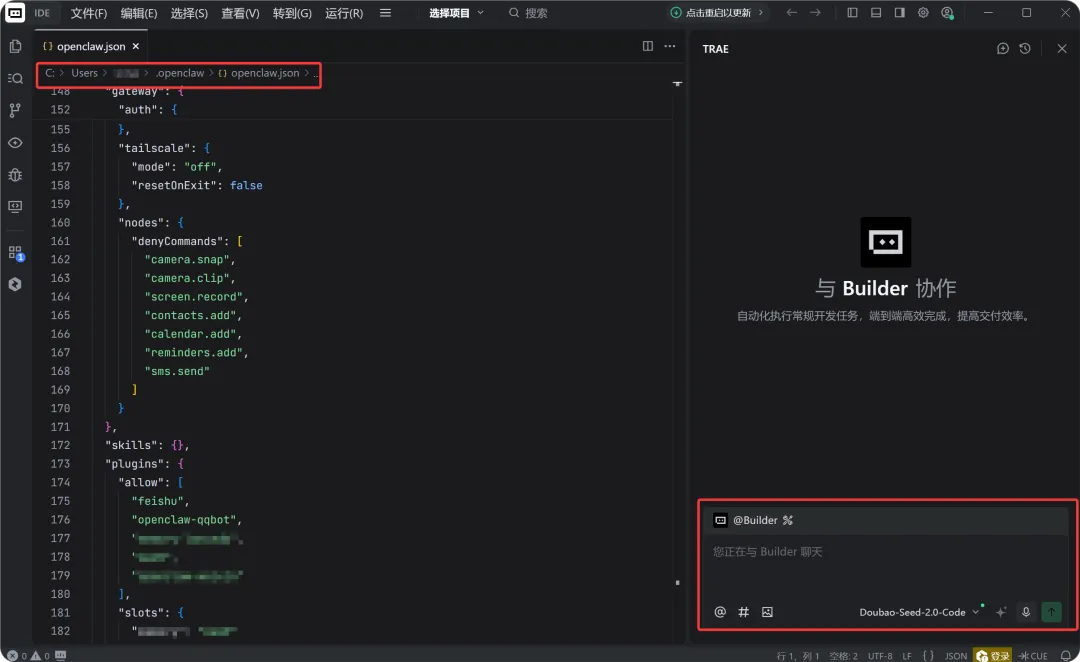
Task: Attach an image to chat
Action: [767, 612]
